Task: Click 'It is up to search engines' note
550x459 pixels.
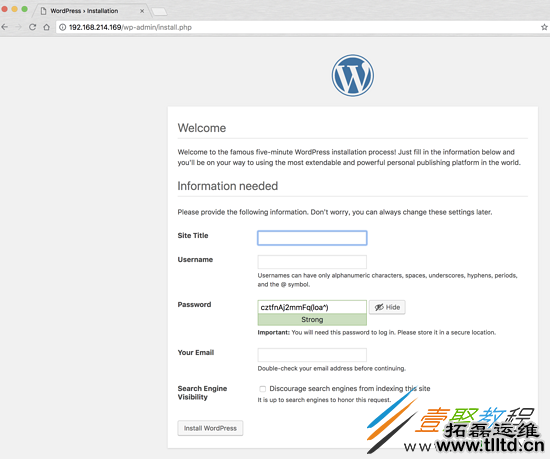Action: 324,400
